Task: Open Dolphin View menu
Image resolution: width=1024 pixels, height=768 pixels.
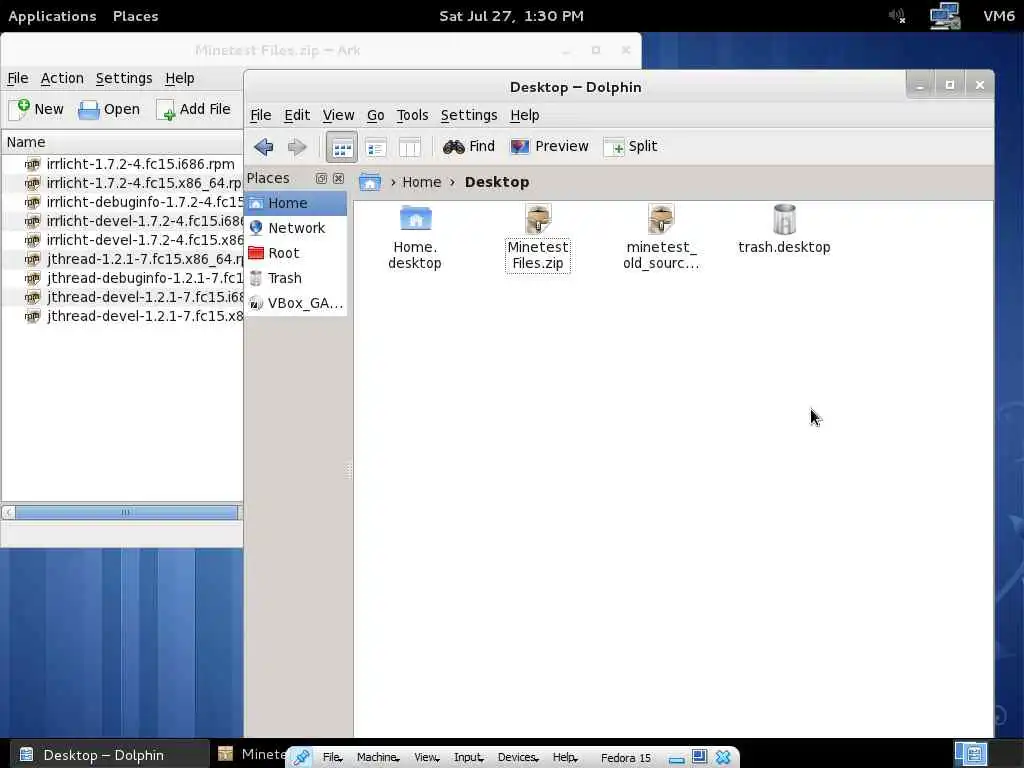Action: point(338,115)
